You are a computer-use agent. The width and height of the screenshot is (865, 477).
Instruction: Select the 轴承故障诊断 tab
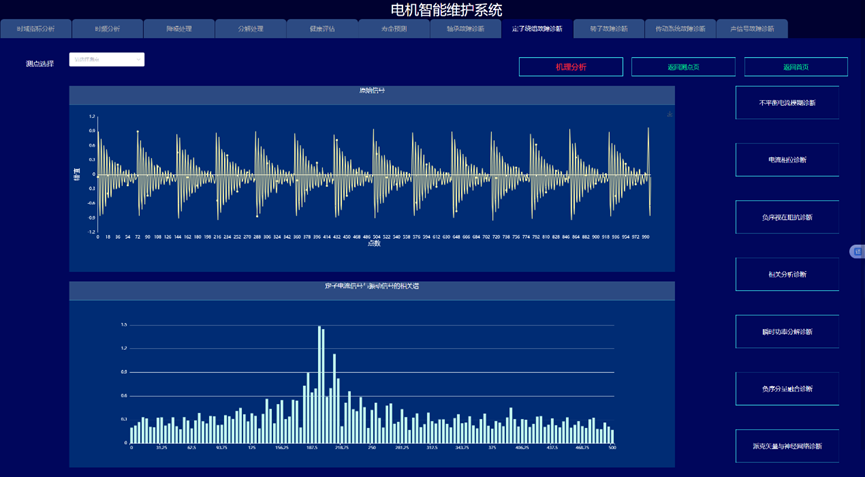466,29
